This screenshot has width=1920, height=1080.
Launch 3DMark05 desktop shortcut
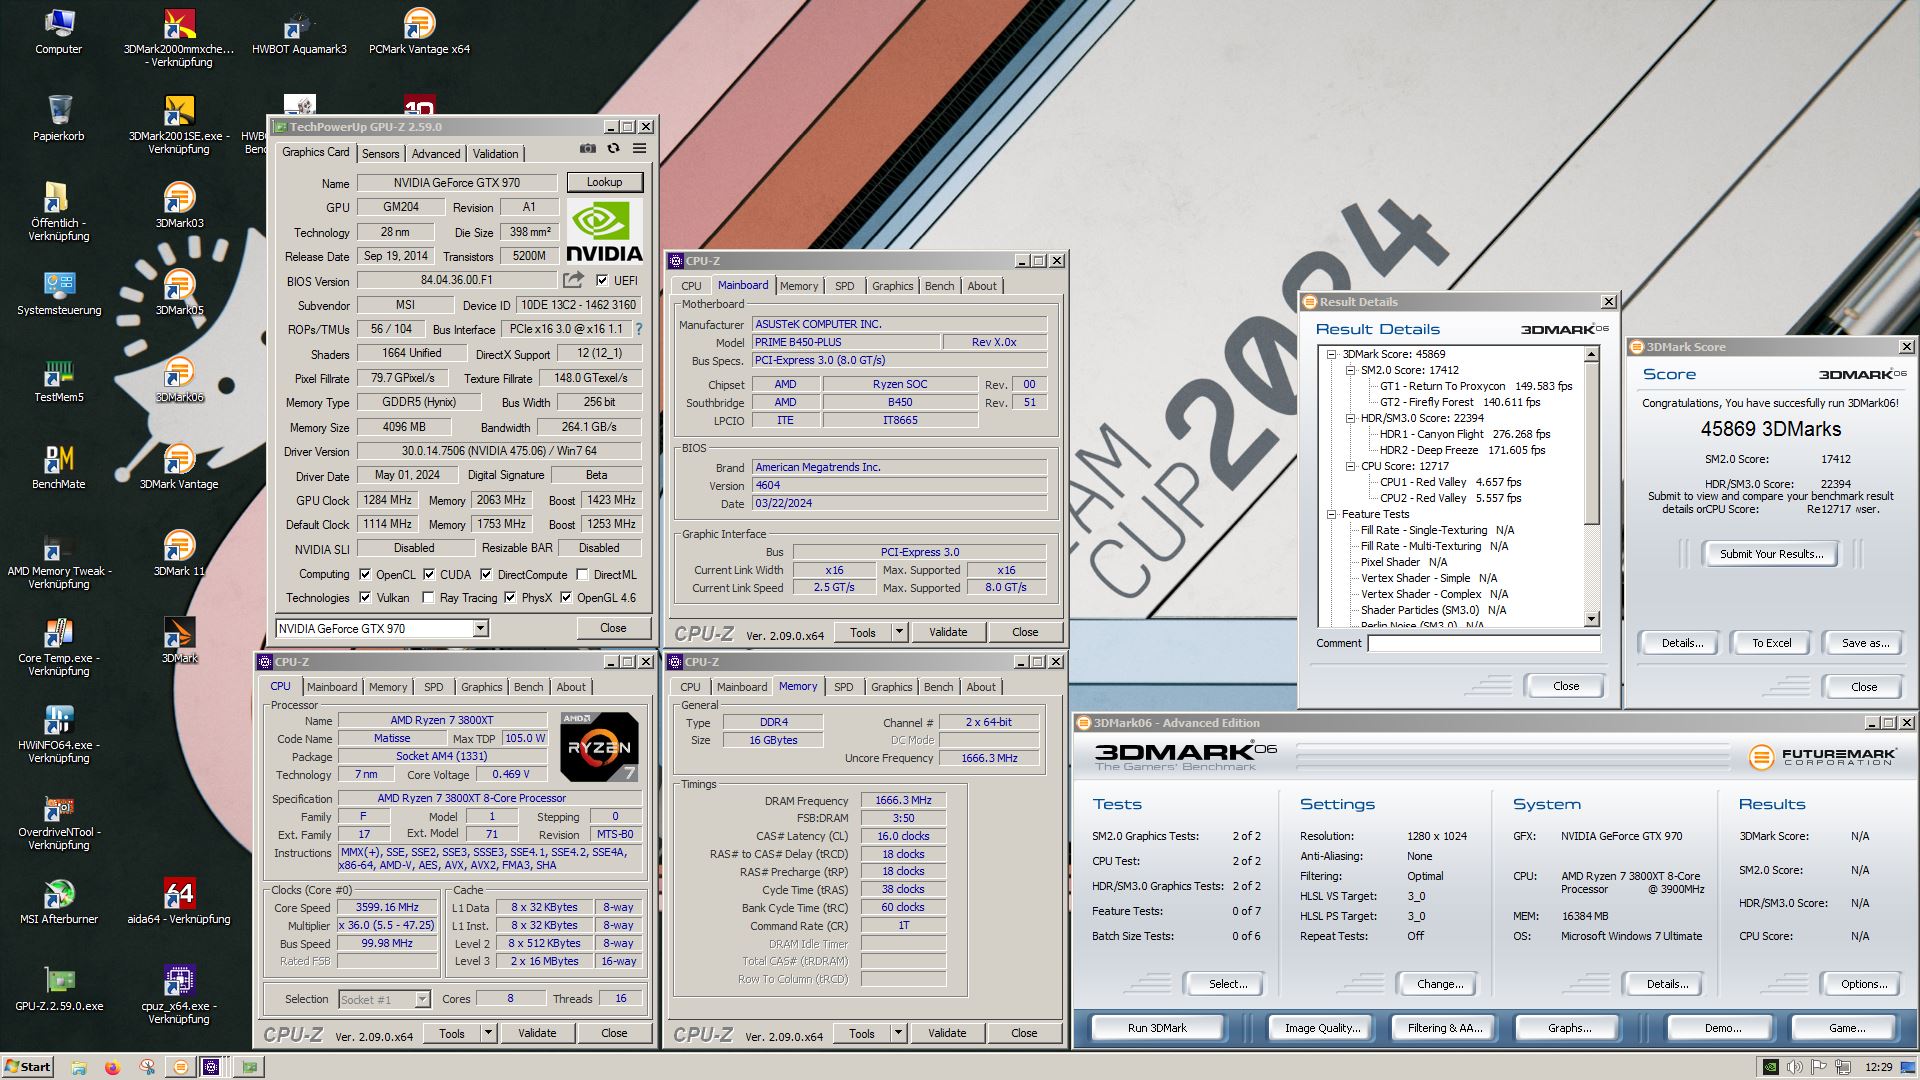point(179,292)
